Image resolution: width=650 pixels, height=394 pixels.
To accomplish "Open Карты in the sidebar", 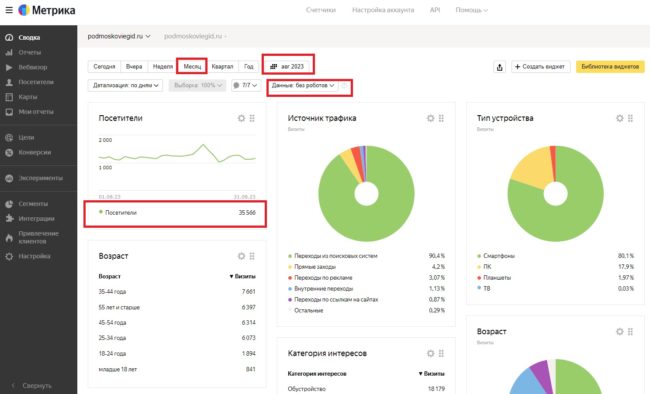I will coord(28,97).
